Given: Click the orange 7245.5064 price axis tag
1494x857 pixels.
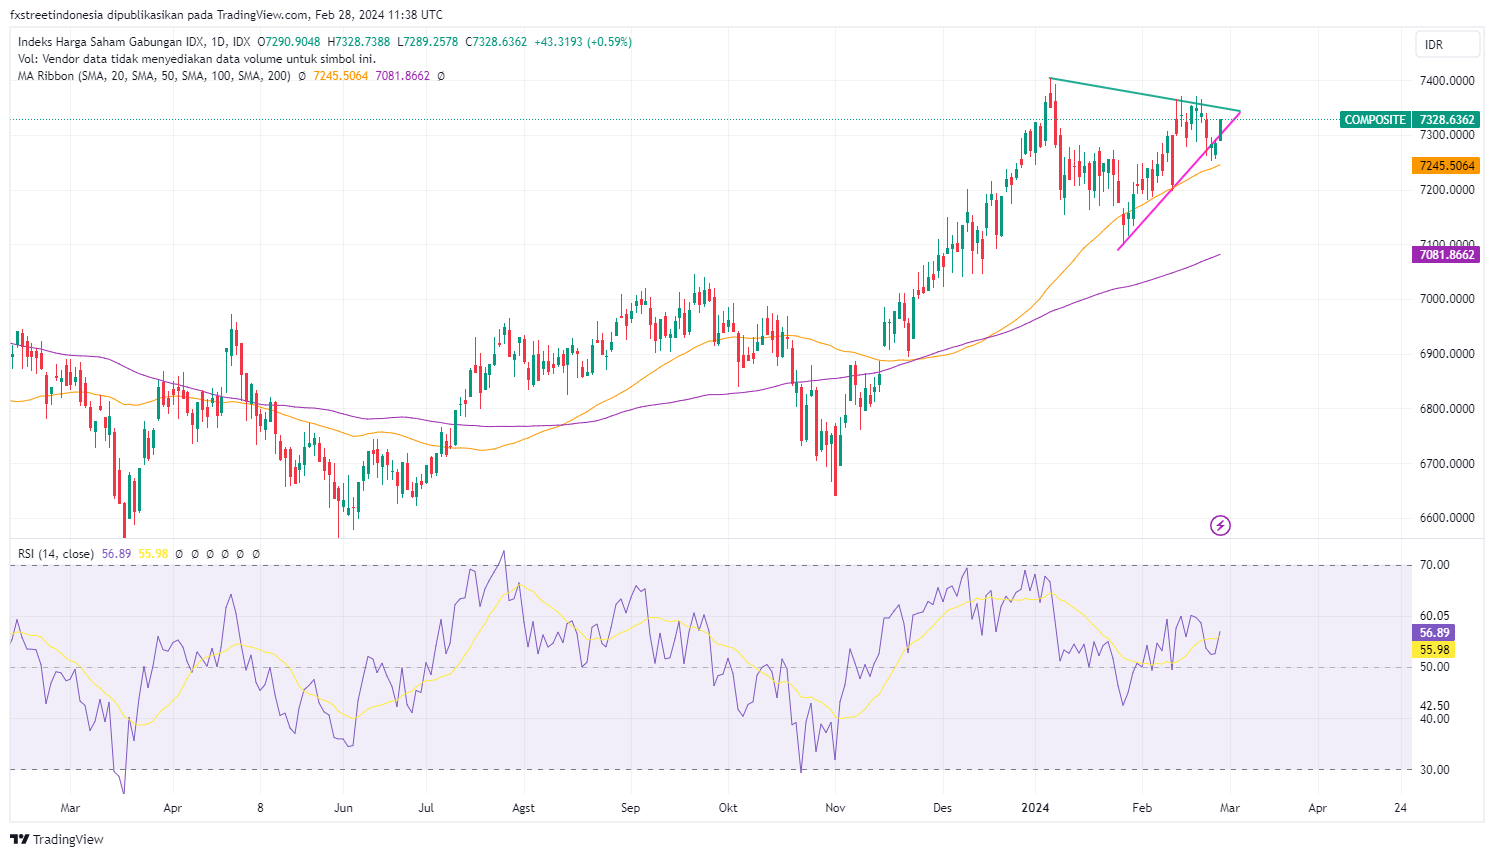Looking at the screenshot, I should tap(1447, 166).
